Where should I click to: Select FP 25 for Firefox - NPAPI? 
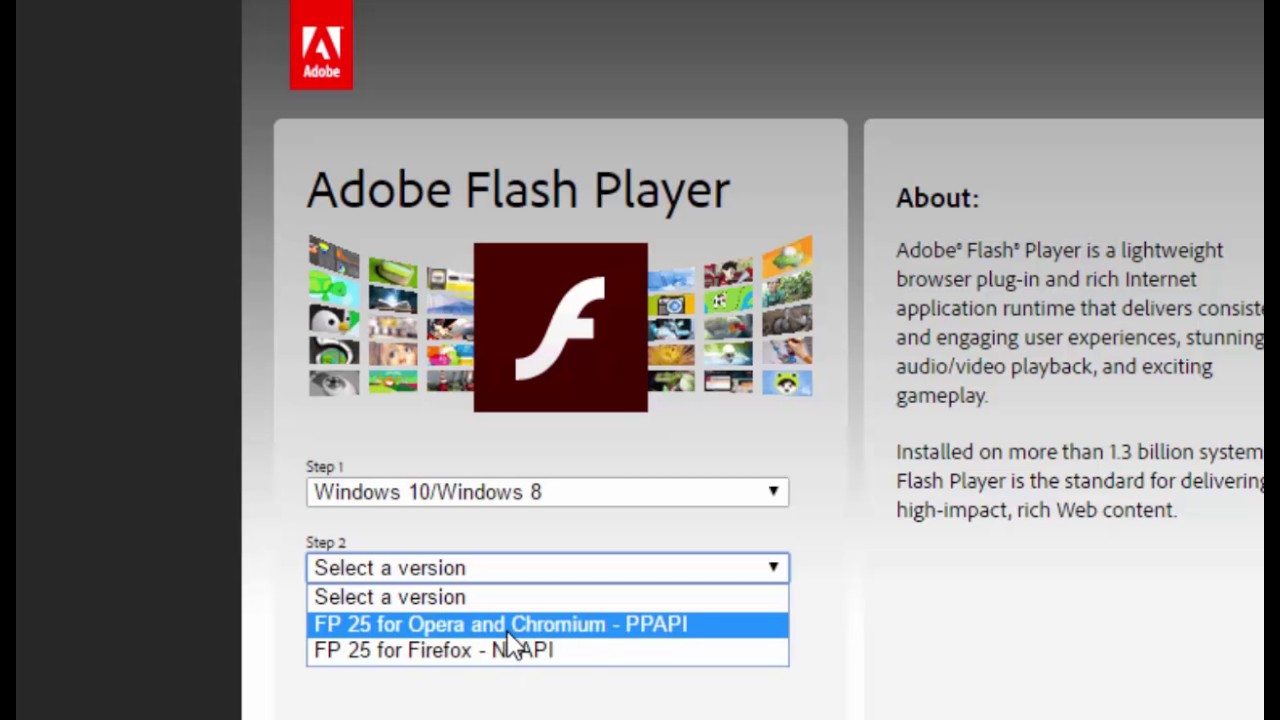547,651
